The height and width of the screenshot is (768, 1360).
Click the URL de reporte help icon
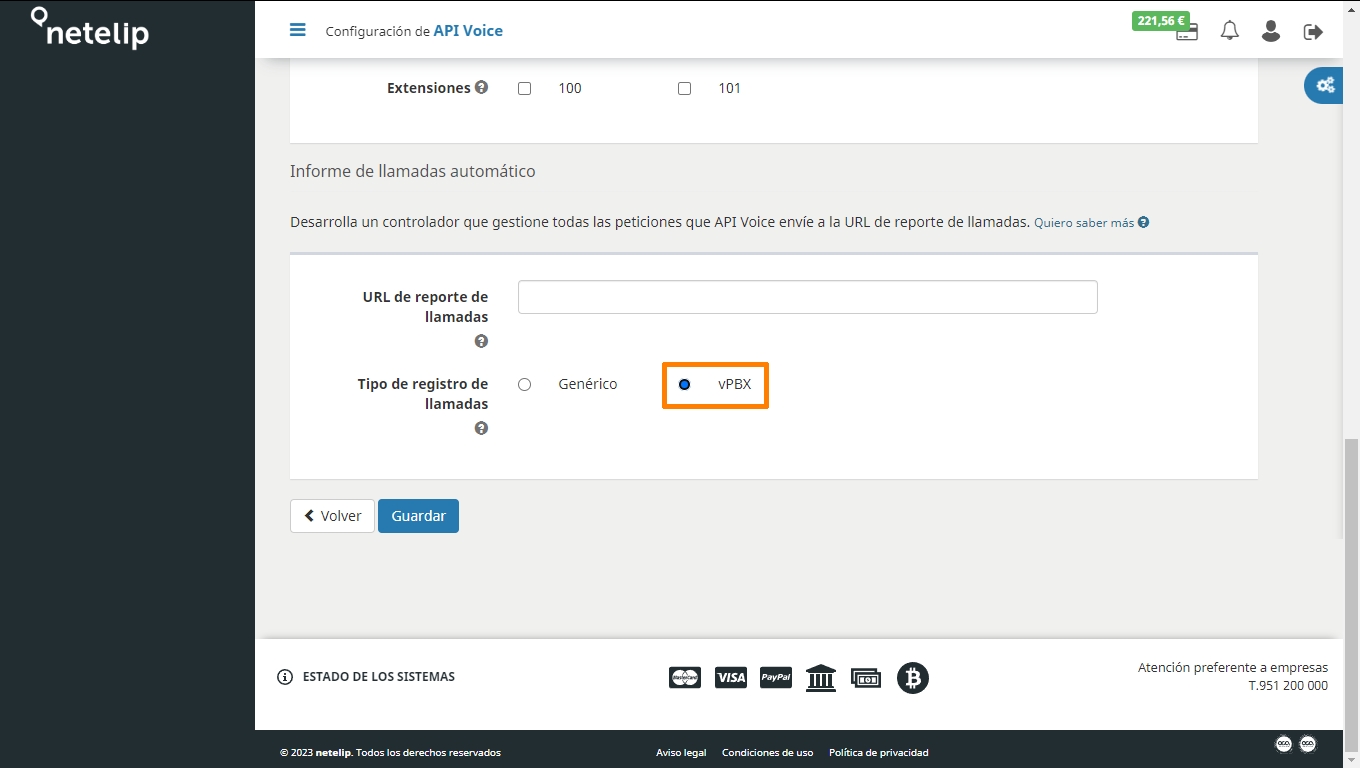[481, 341]
